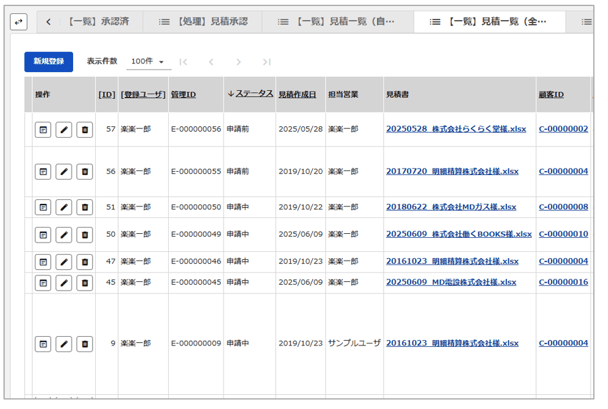Delete the record with ID 9

point(85,344)
